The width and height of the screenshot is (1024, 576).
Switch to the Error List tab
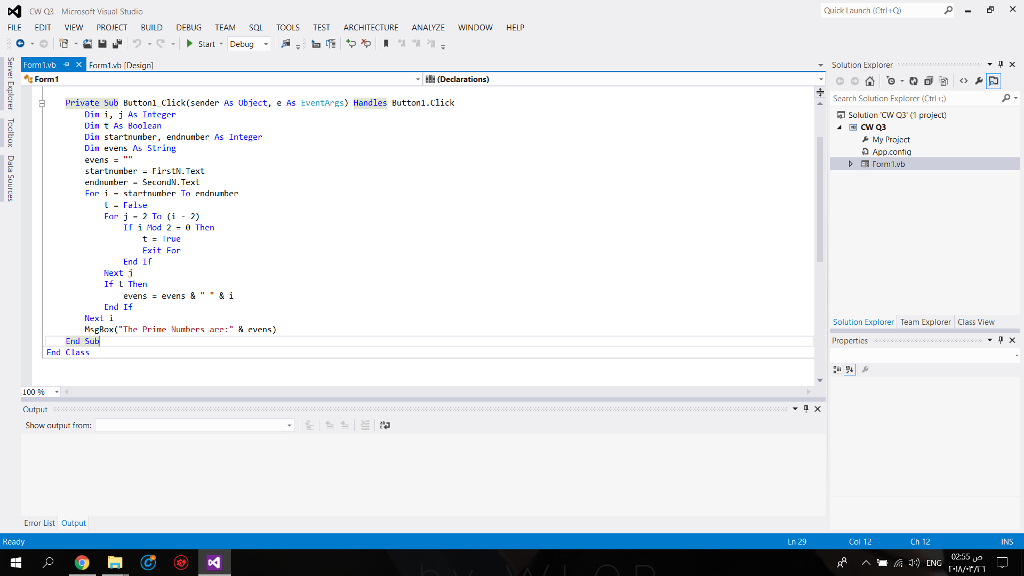coord(40,523)
